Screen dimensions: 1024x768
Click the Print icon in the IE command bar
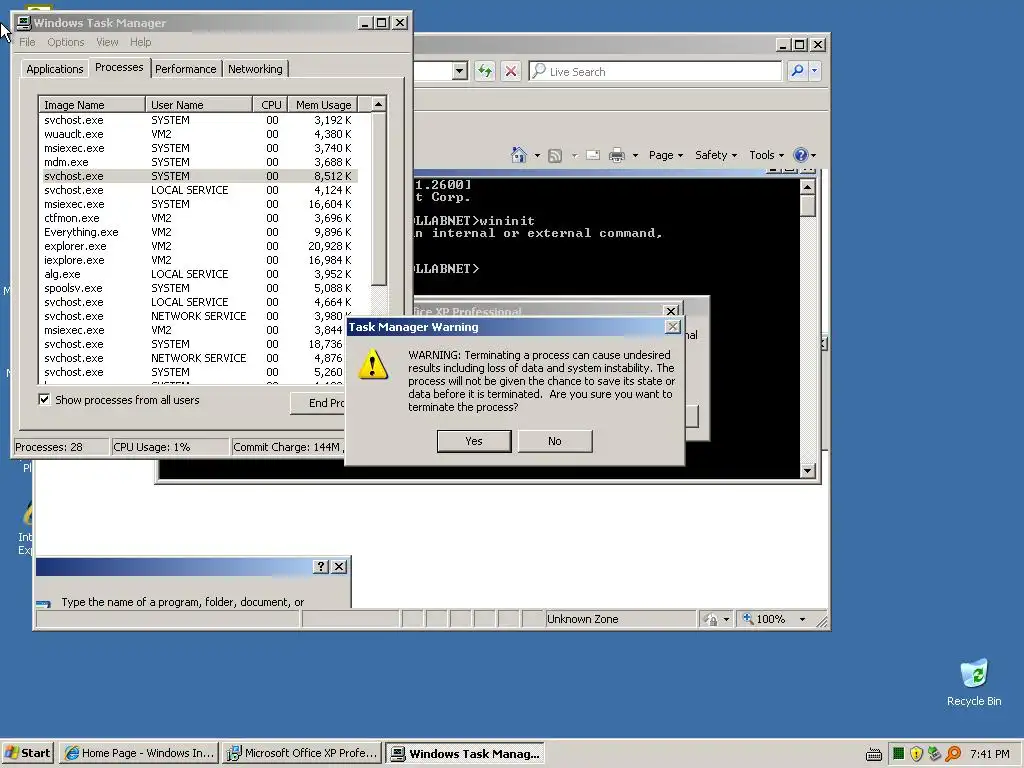[616, 155]
